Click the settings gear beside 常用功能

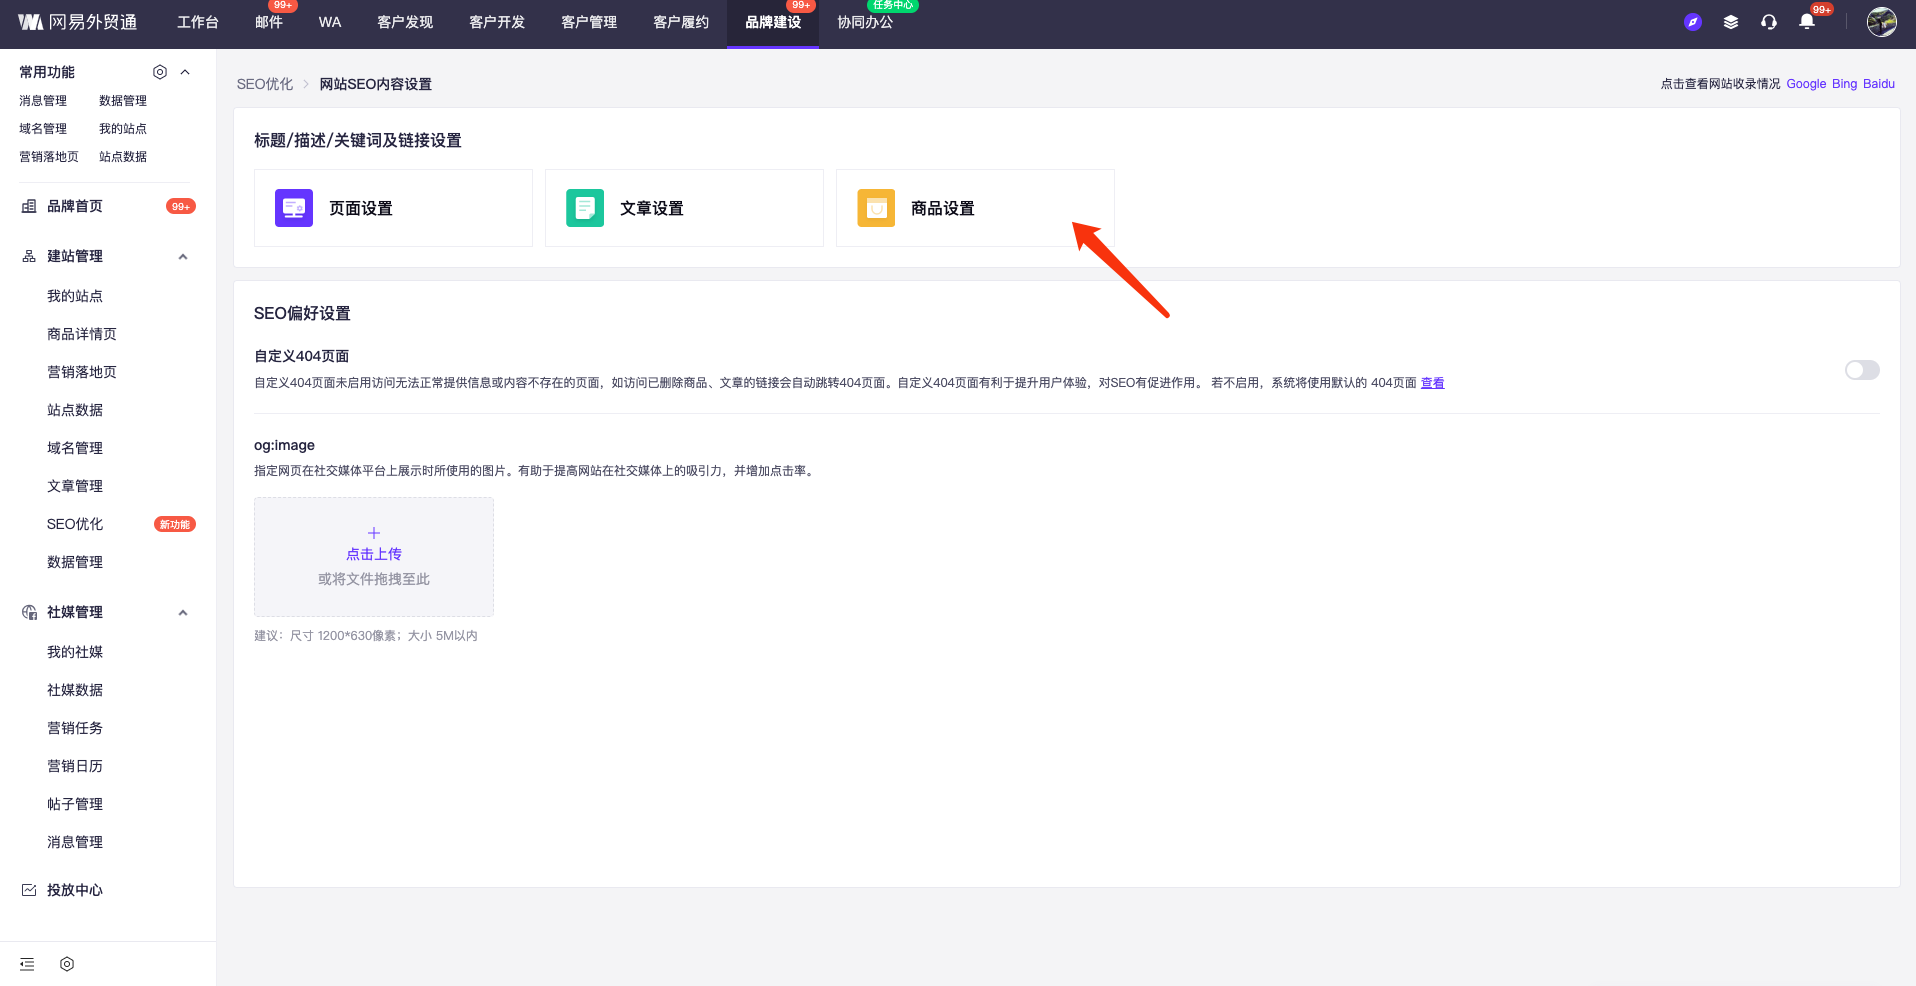click(160, 72)
